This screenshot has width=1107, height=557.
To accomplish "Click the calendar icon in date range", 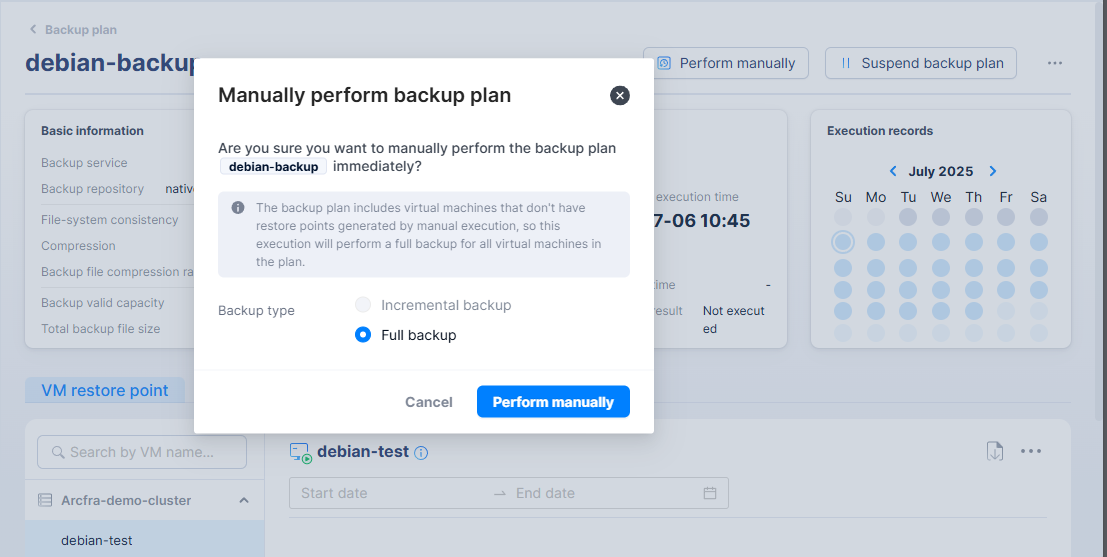I will coord(710,493).
